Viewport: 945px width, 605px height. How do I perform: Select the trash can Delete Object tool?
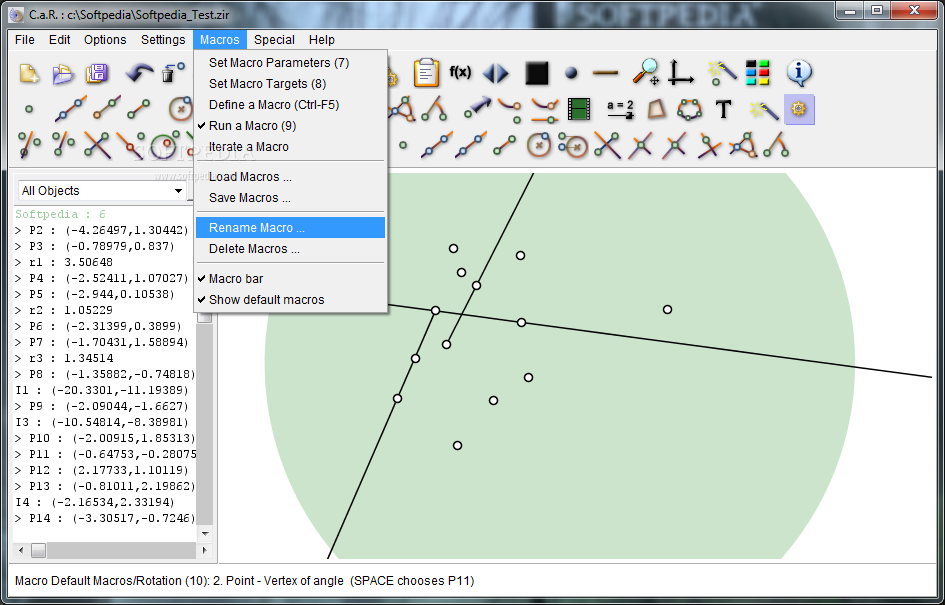point(171,74)
